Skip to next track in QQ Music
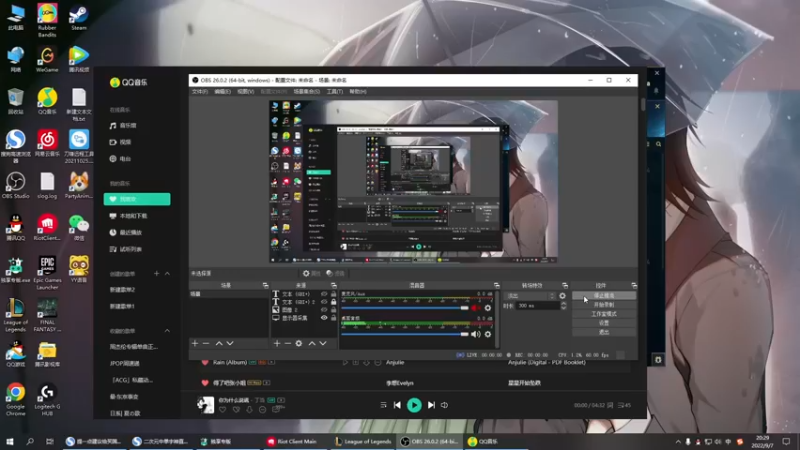 pos(431,405)
